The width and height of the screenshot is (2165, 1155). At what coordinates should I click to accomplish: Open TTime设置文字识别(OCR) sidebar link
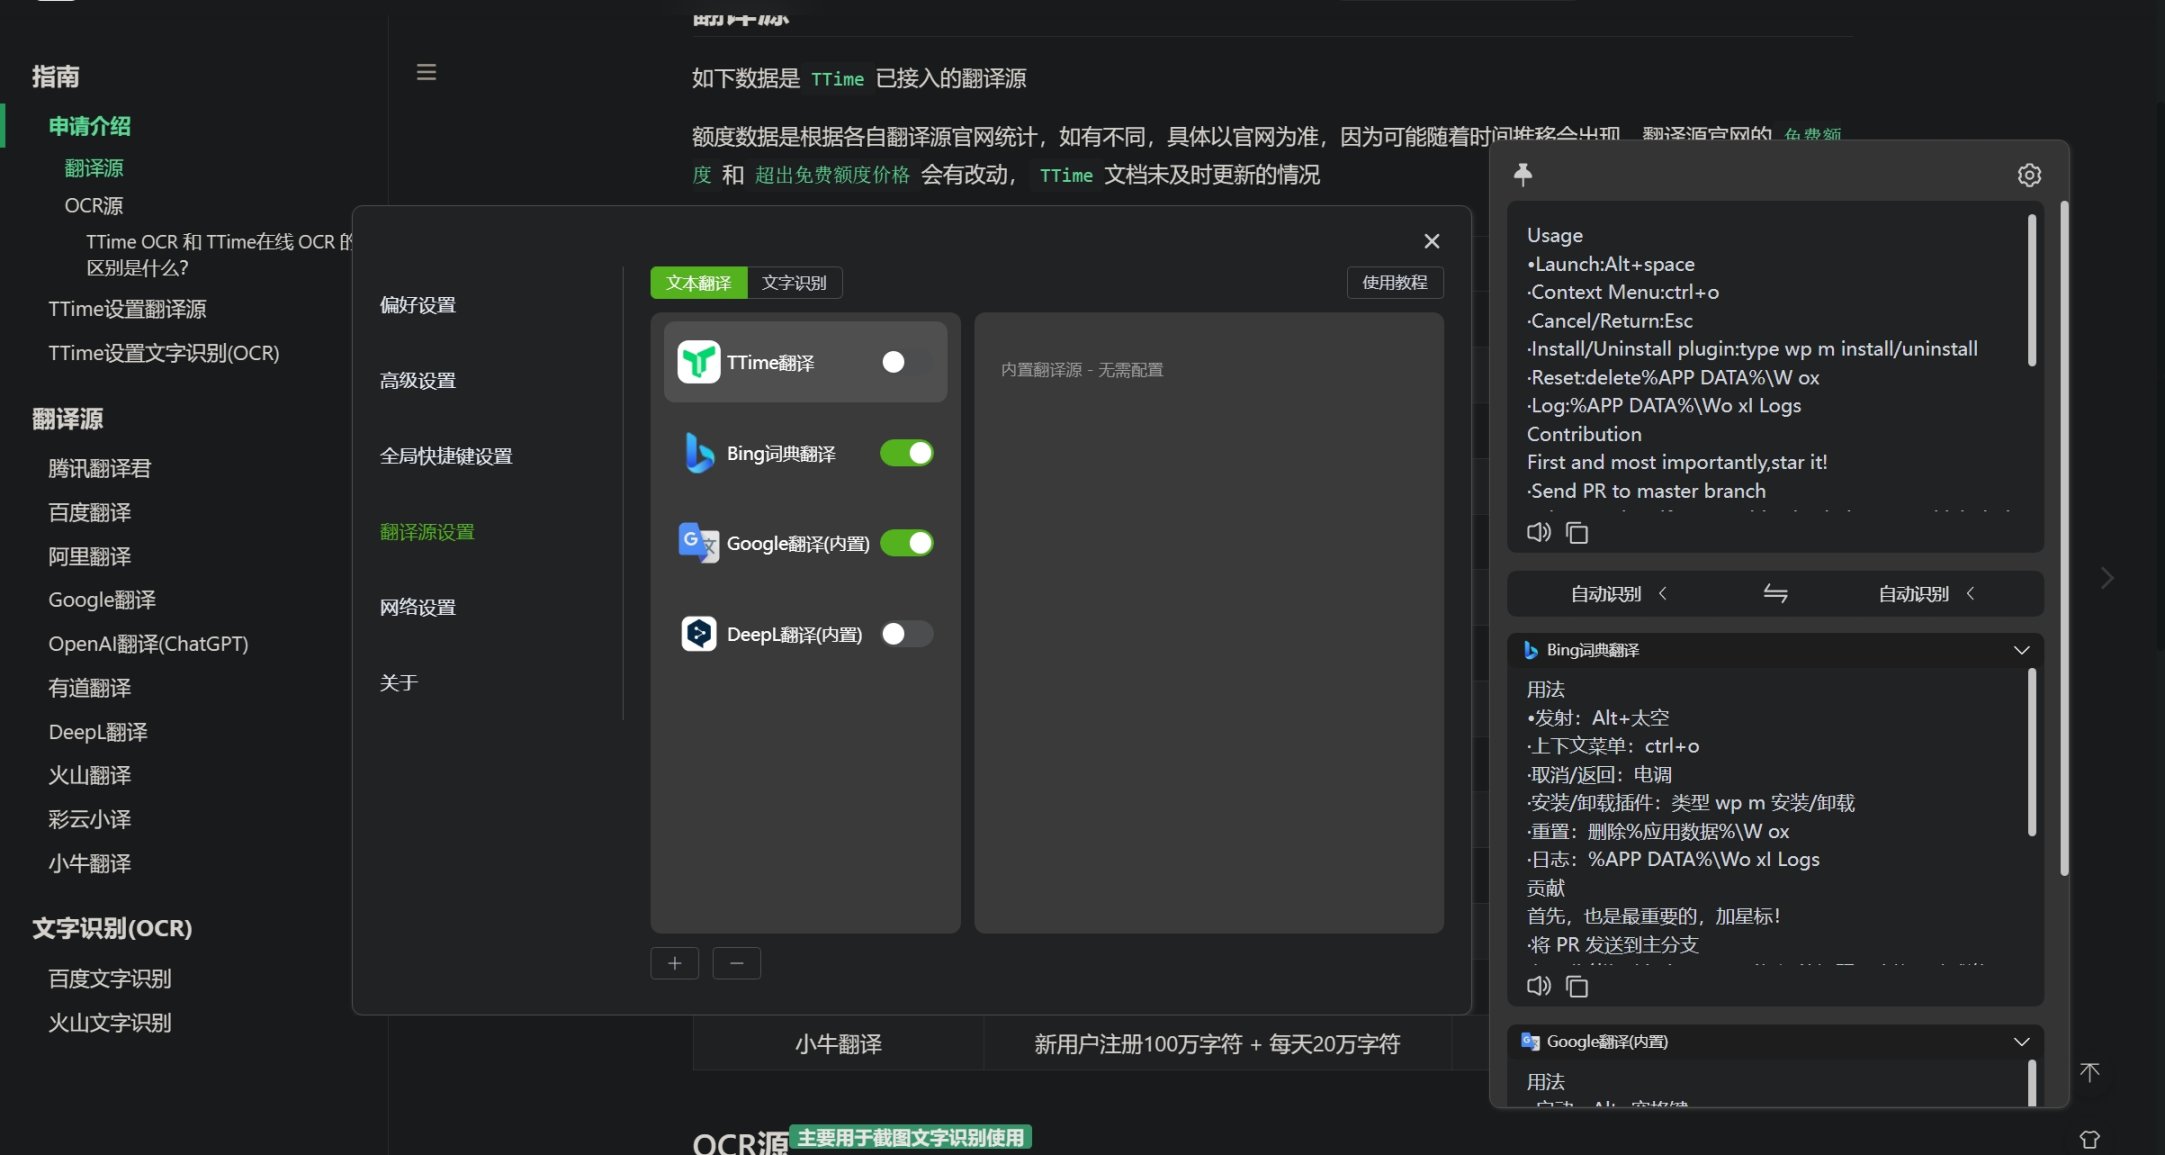[x=164, y=353]
